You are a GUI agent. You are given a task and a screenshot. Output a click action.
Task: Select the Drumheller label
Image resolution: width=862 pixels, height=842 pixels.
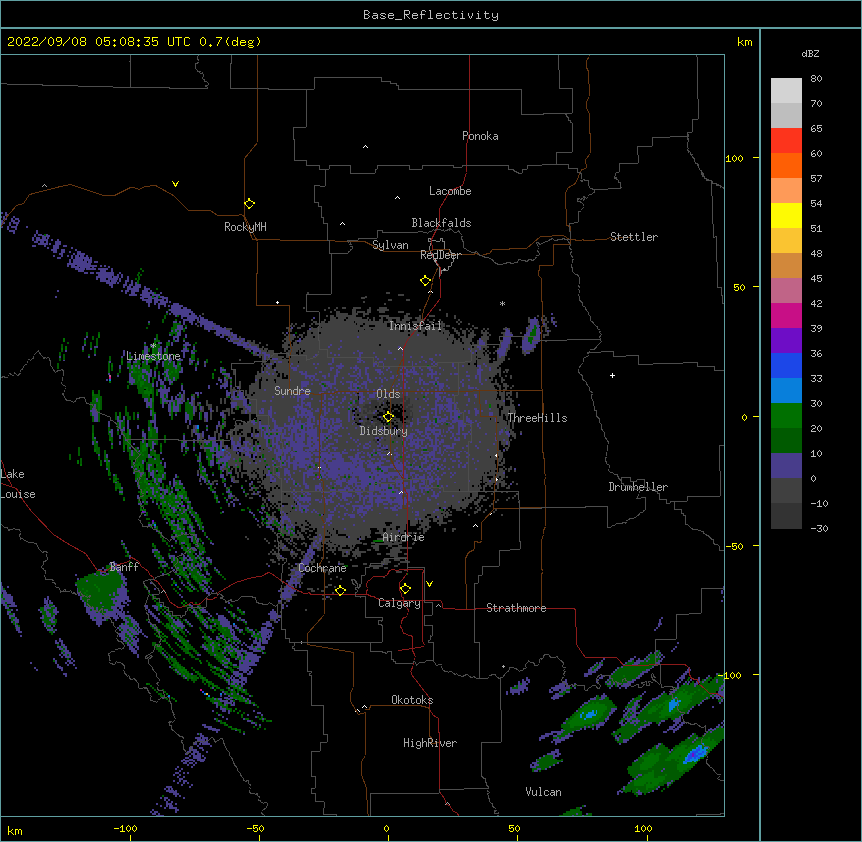pos(638,487)
